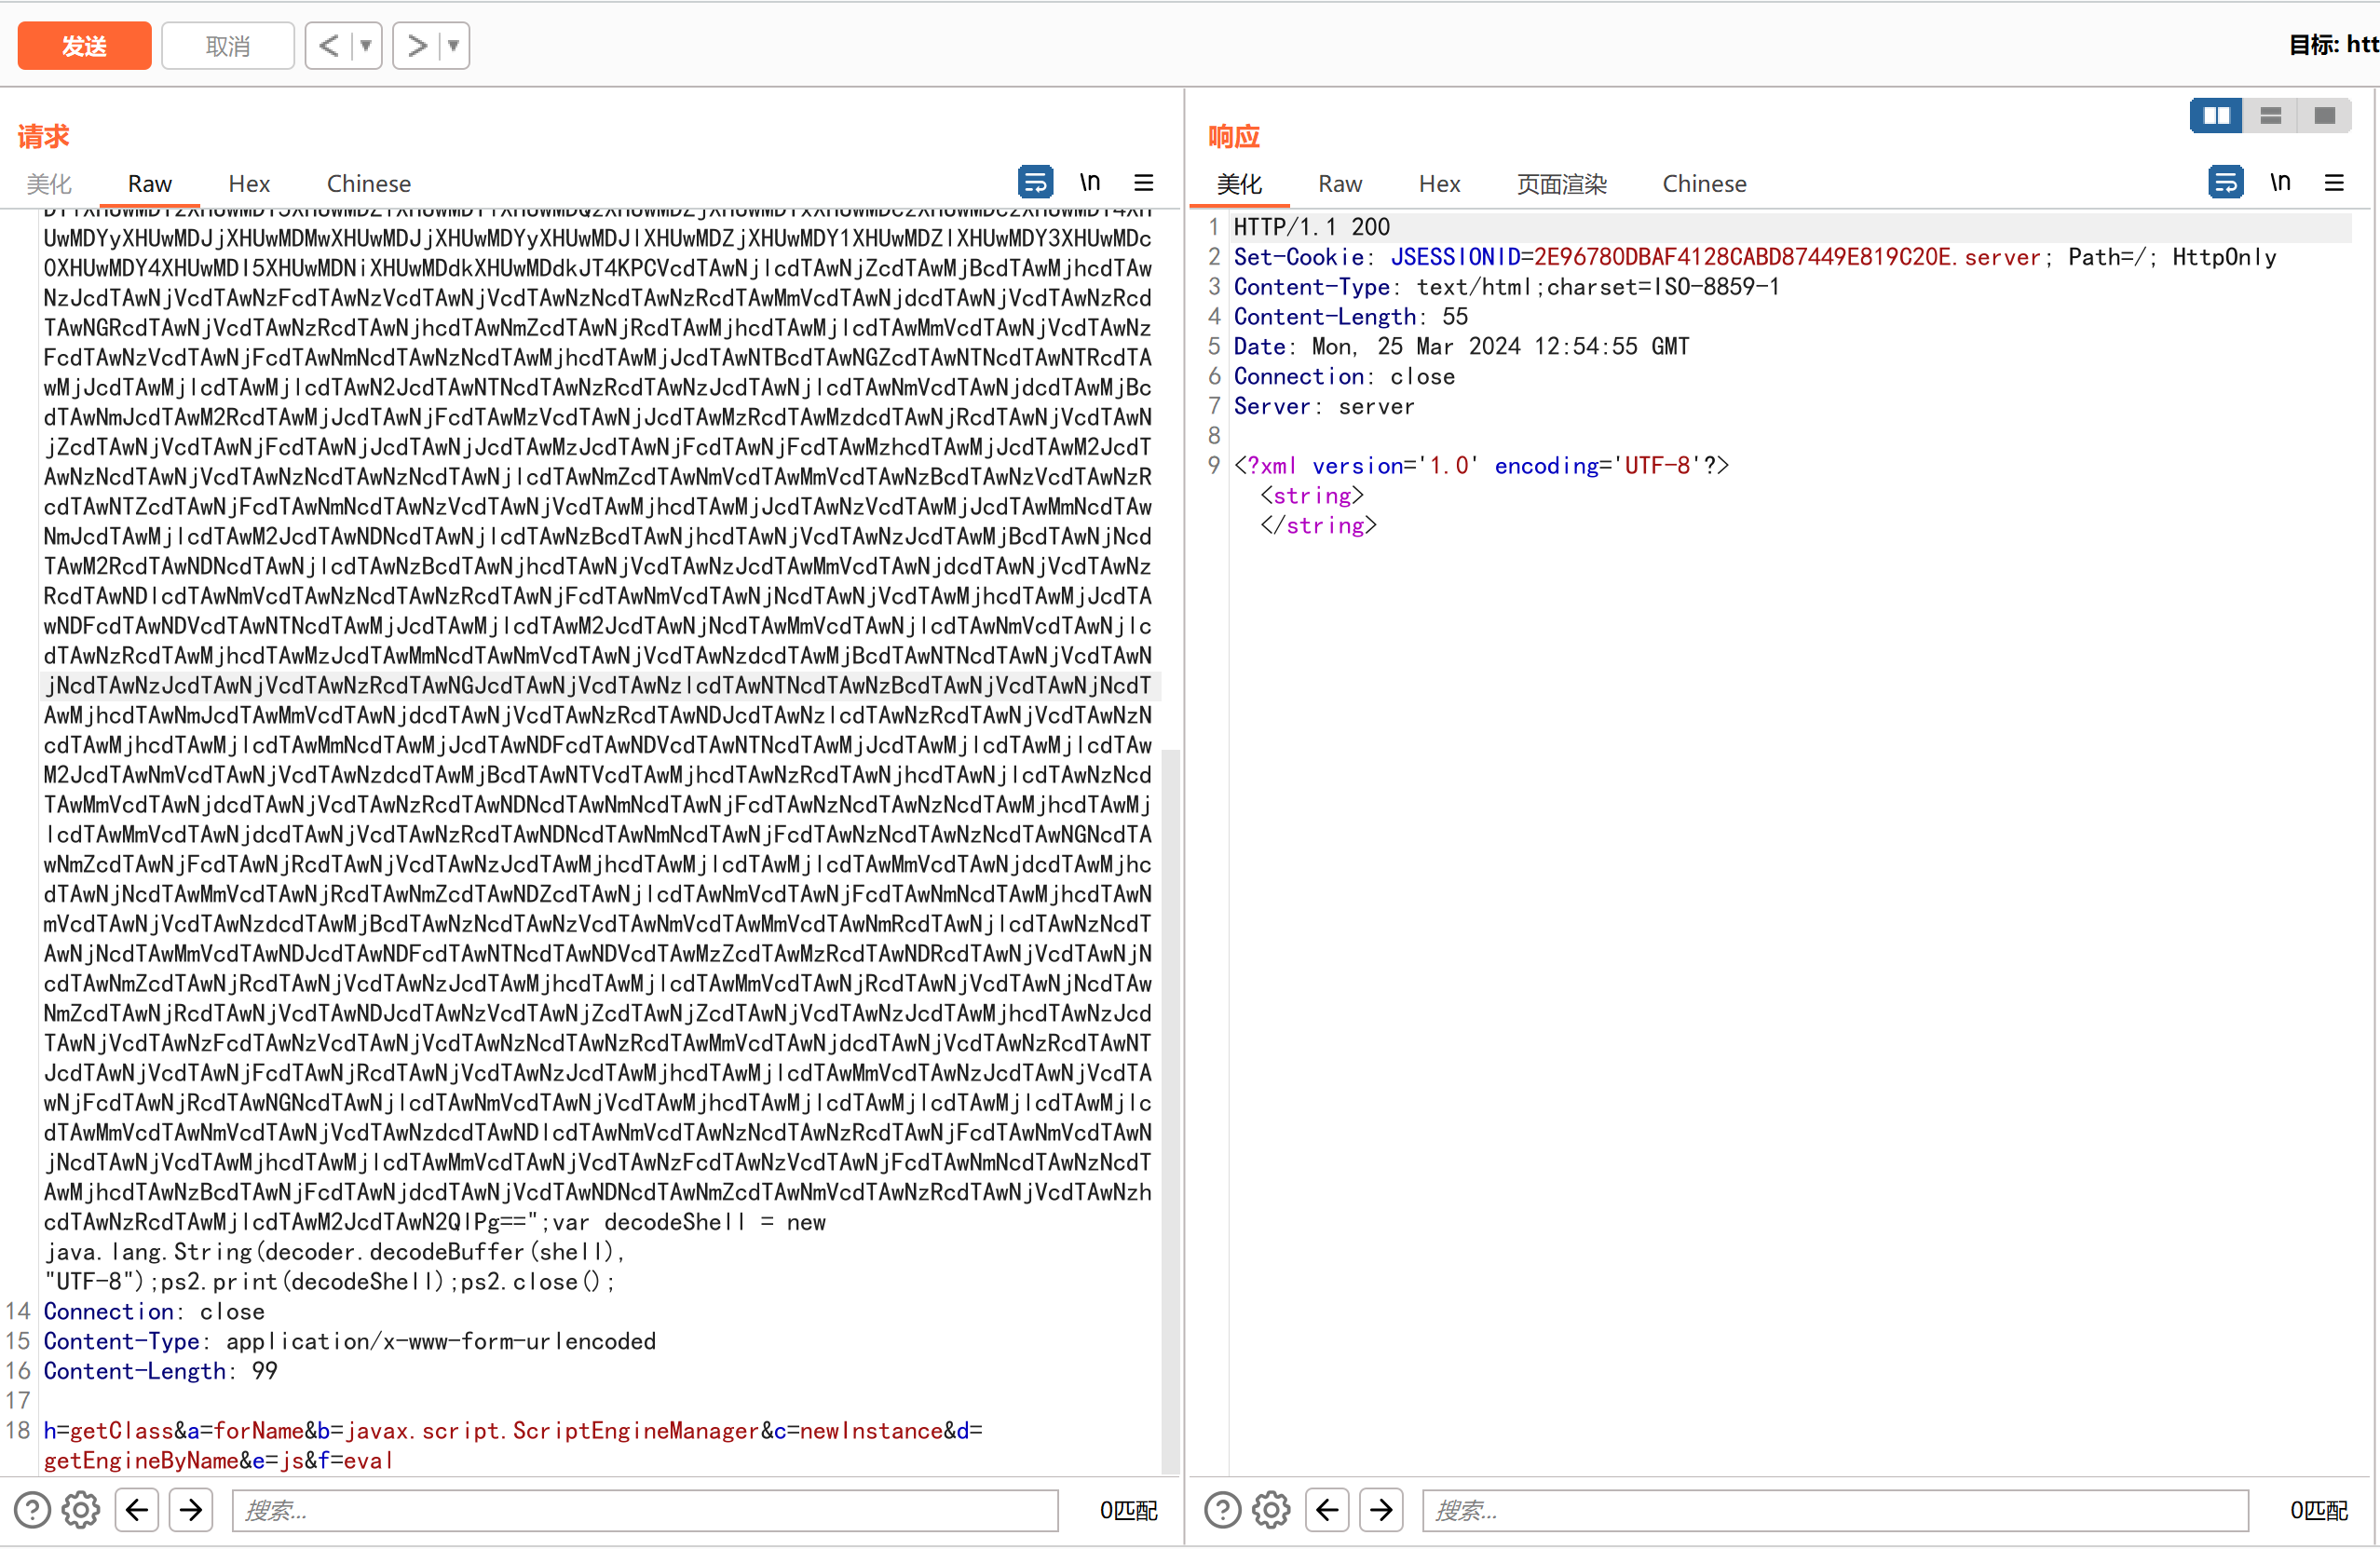This screenshot has width=2380, height=1549.
Task: Toggle word wrap icon in request panel
Action: click(1035, 182)
